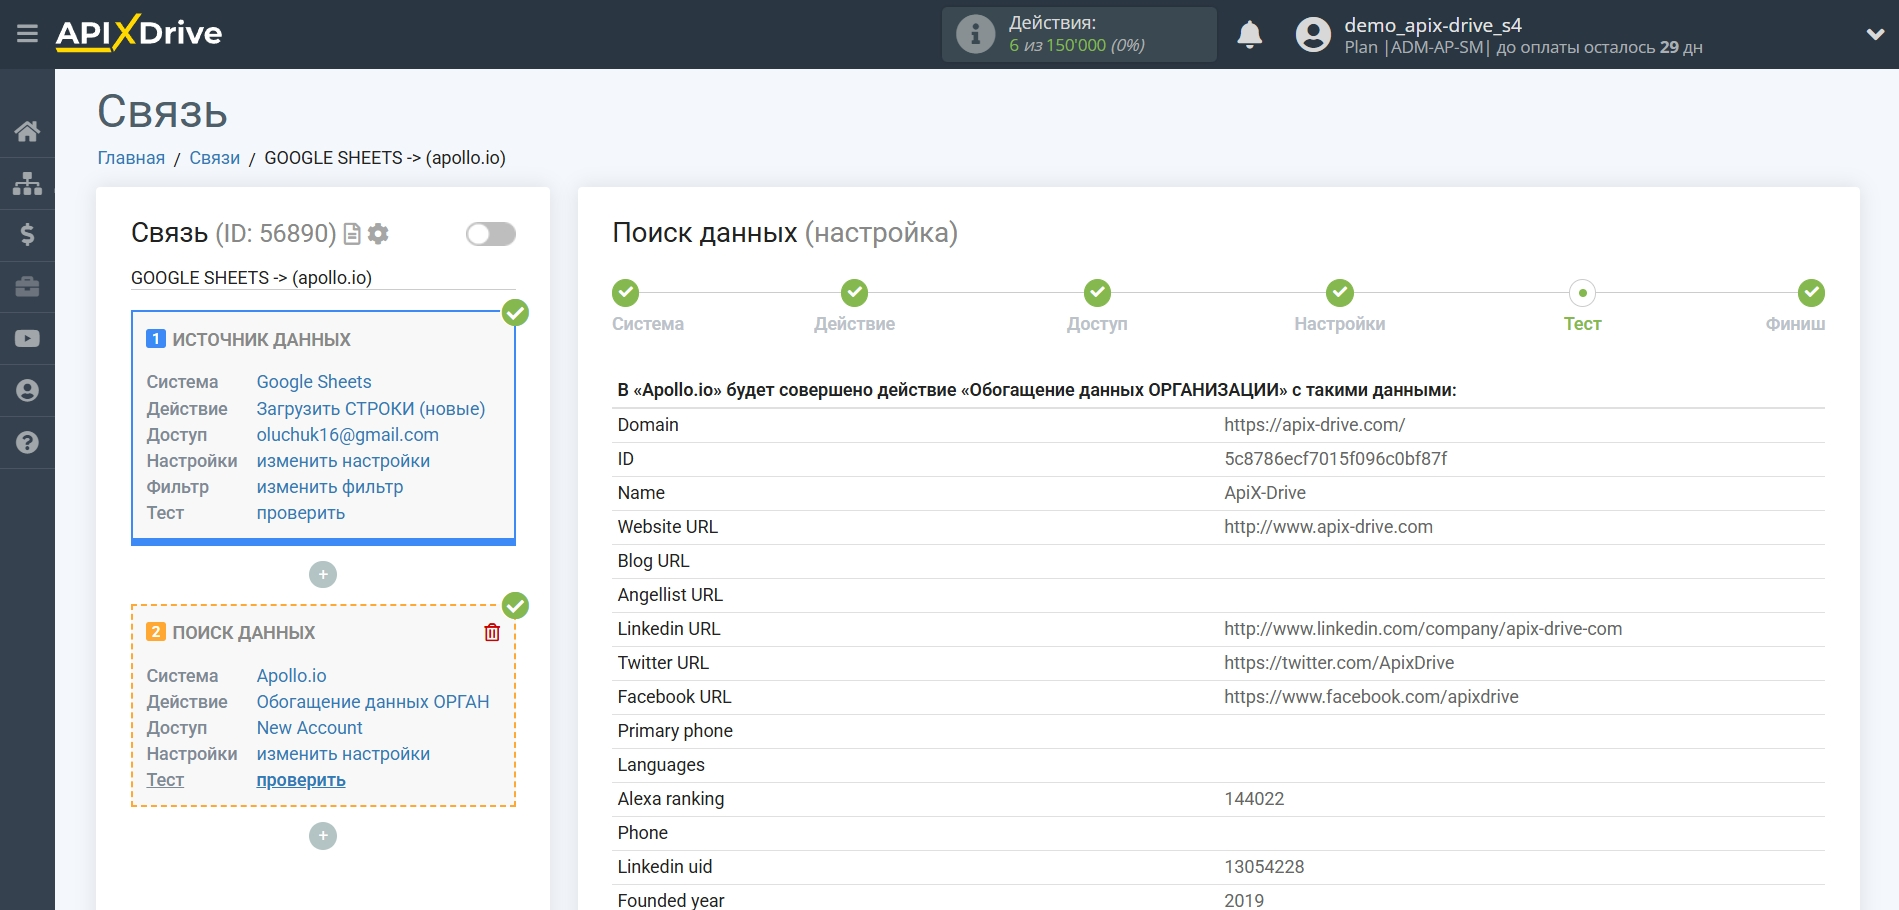1899x910 pixels.
Task: Click the Действия usage counter panel
Action: tap(1078, 33)
